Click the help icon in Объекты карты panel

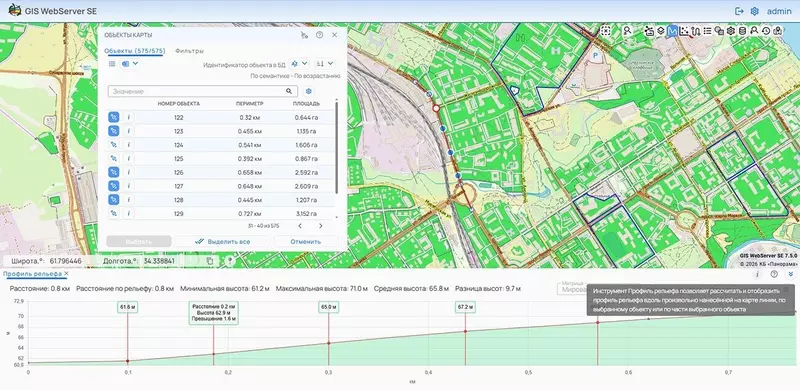click(x=319, y=35)
